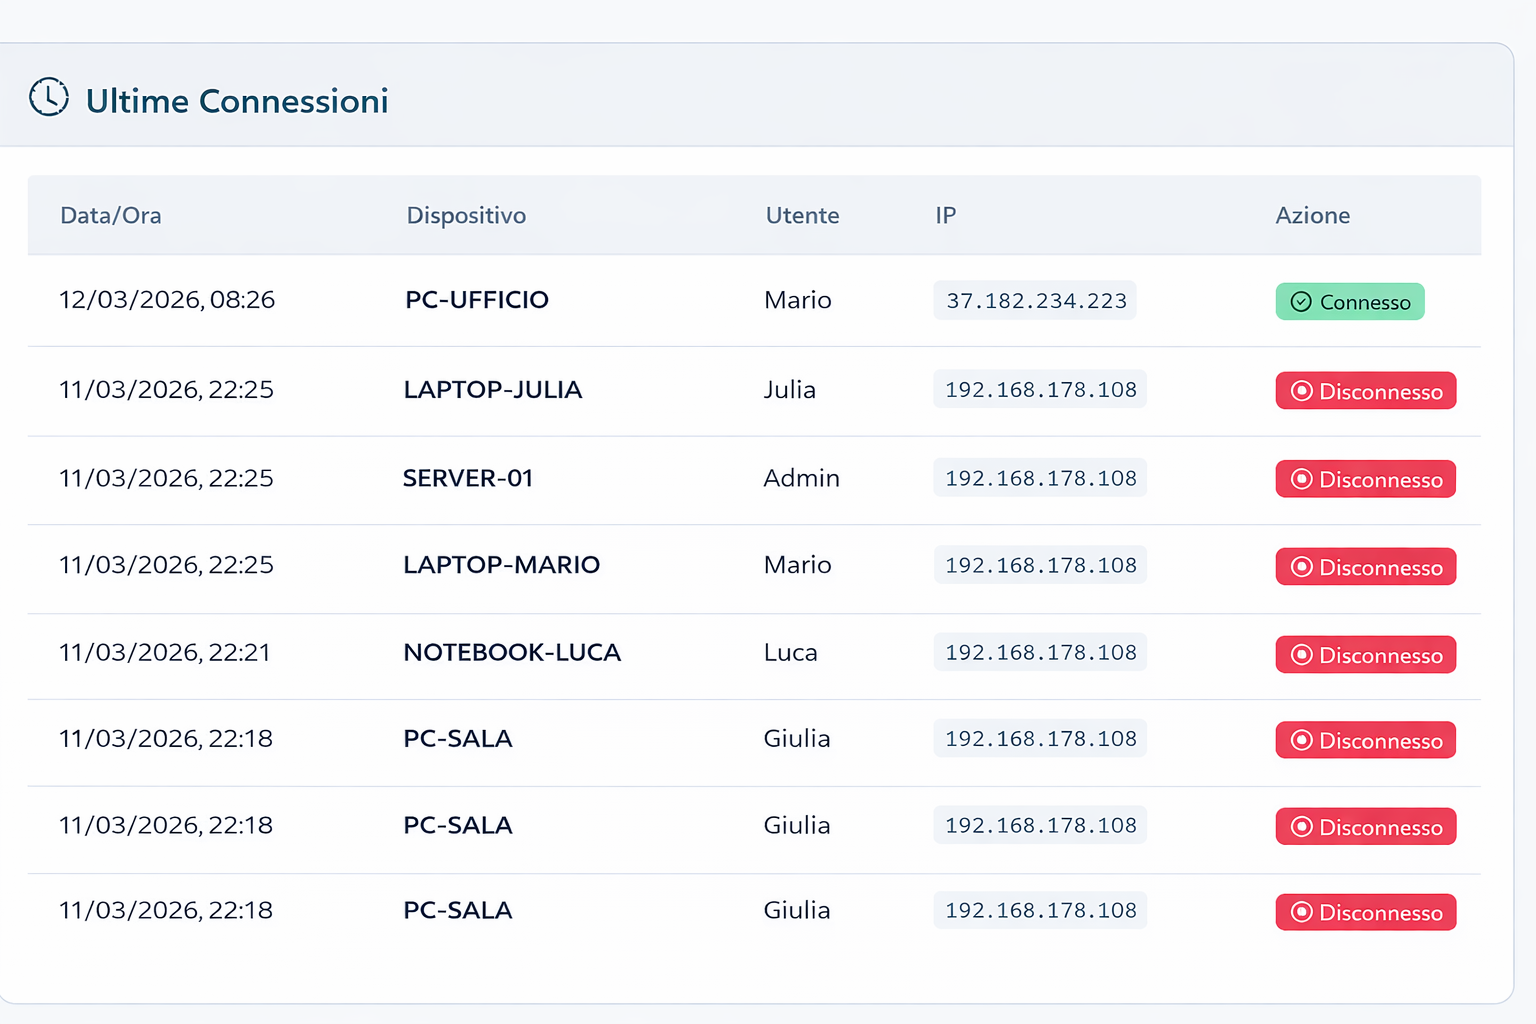Click the Utente column header

click(x=802, y=215)
